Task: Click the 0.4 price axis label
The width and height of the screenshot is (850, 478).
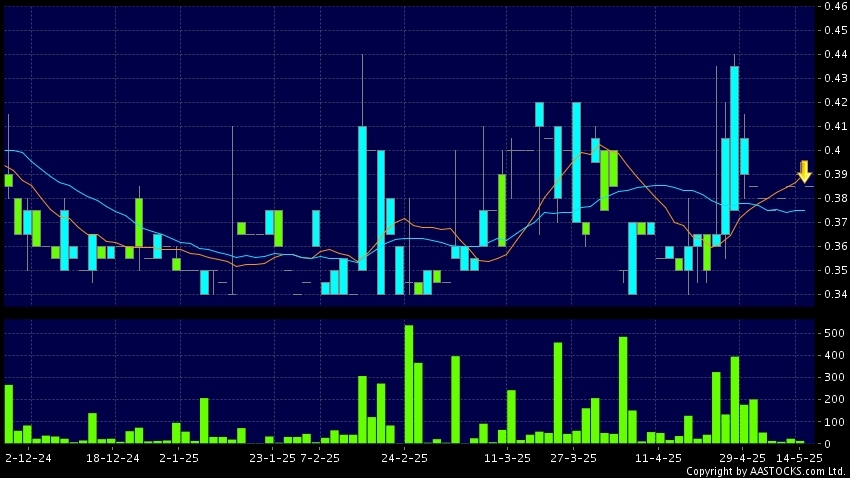Action: 833,150
